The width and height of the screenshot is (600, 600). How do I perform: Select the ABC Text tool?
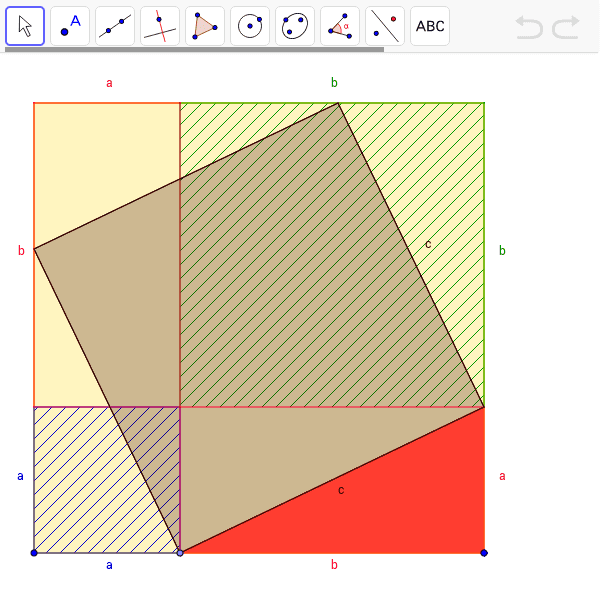click(430, 26)
